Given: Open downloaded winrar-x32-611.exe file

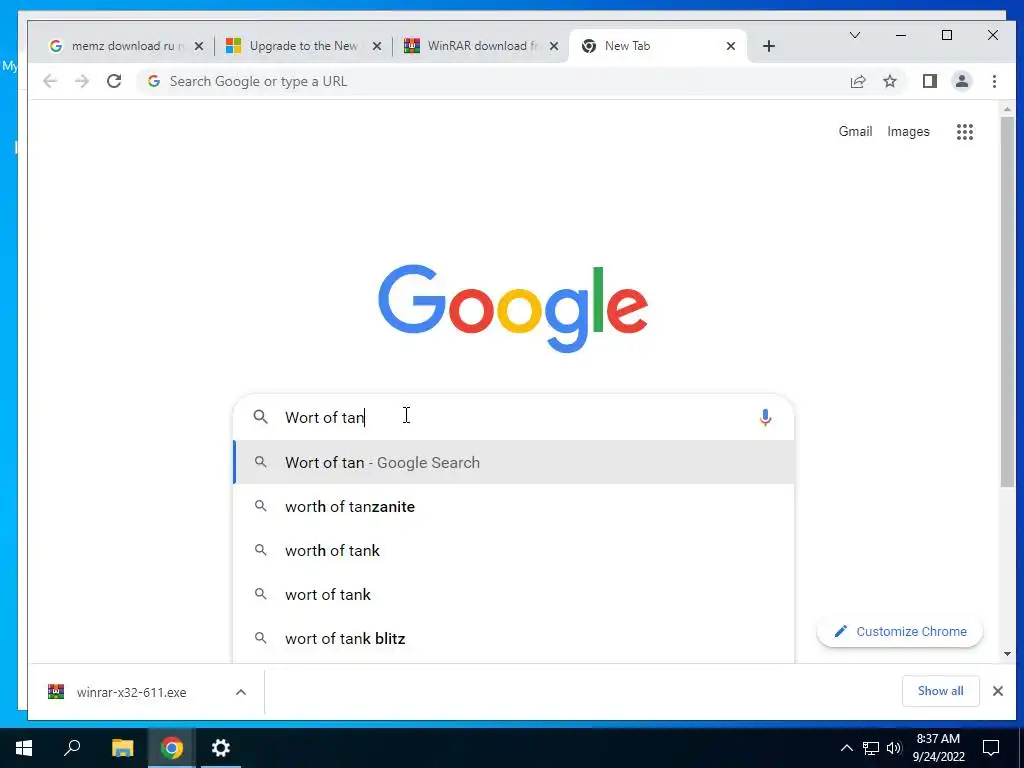Looking at the screenshot, I should [131, 692].
